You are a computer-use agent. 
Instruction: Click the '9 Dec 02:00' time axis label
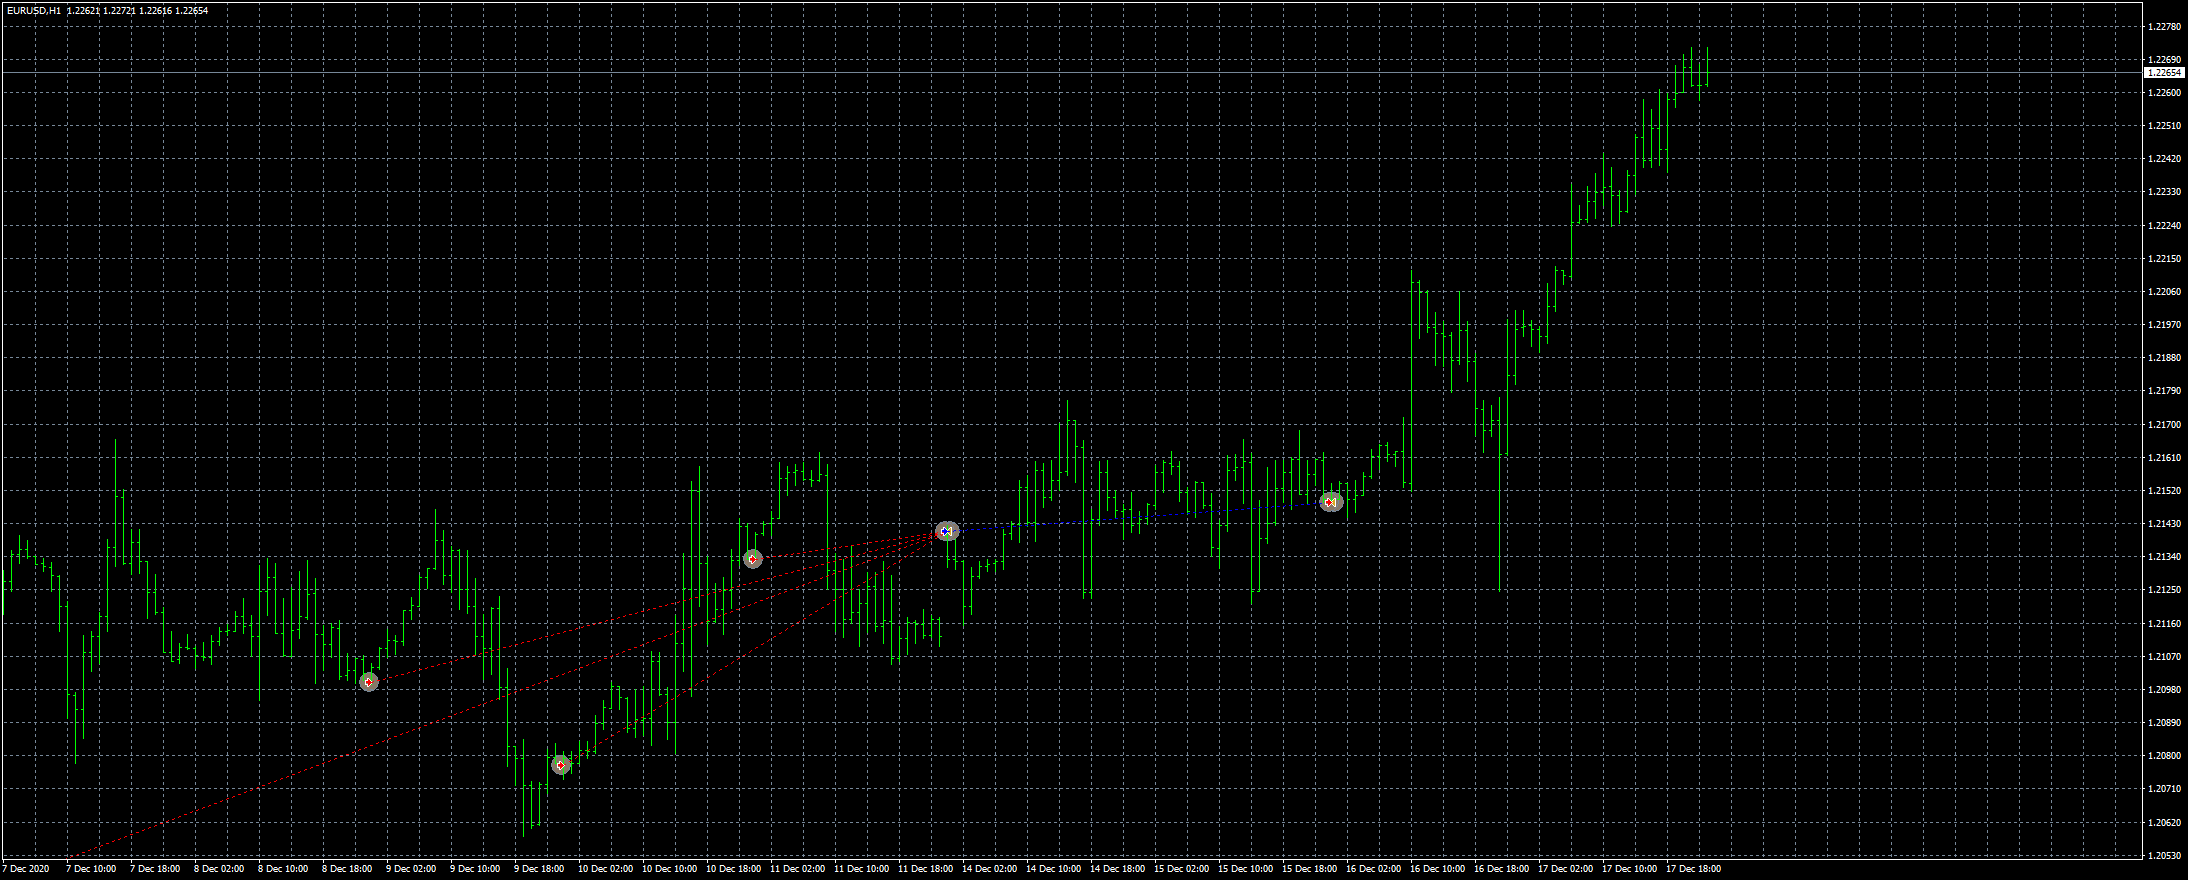point(411,869)
